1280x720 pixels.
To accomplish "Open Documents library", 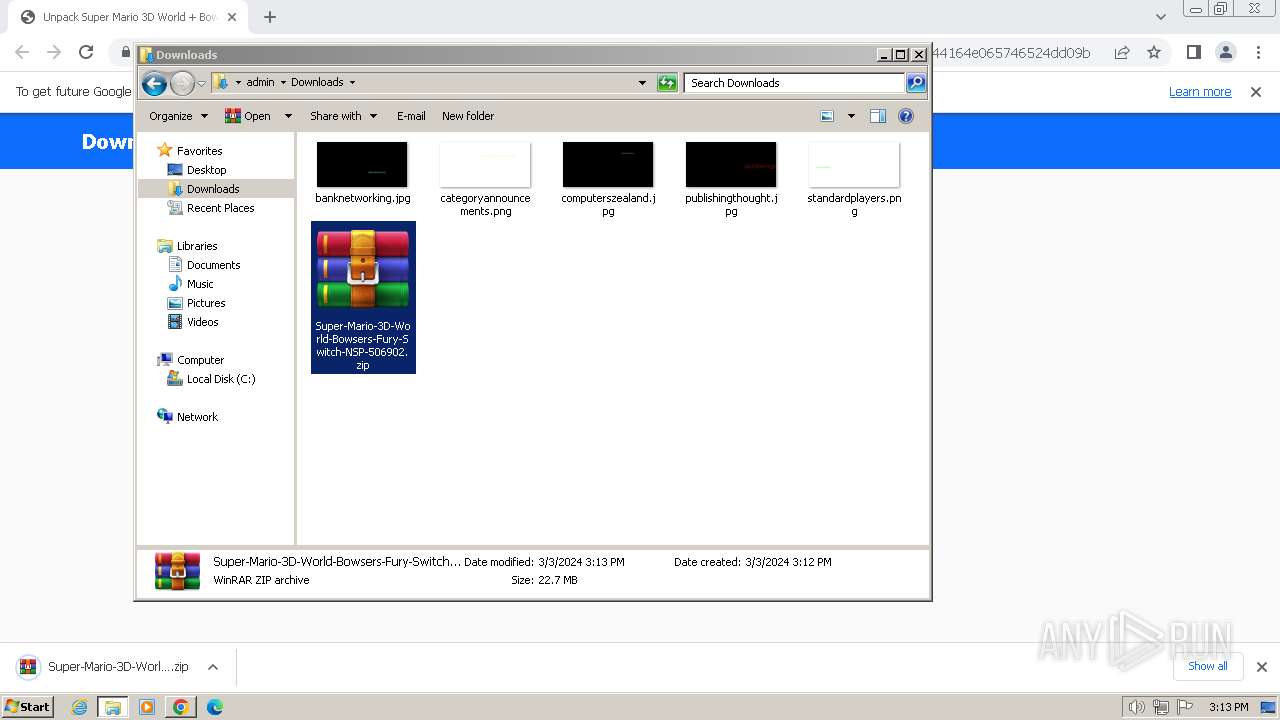I will tap(213, 265).
